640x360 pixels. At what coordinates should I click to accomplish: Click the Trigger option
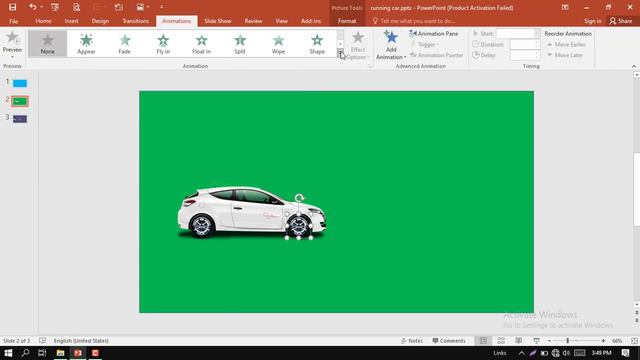pyautogui.click(x=424, y=44)
